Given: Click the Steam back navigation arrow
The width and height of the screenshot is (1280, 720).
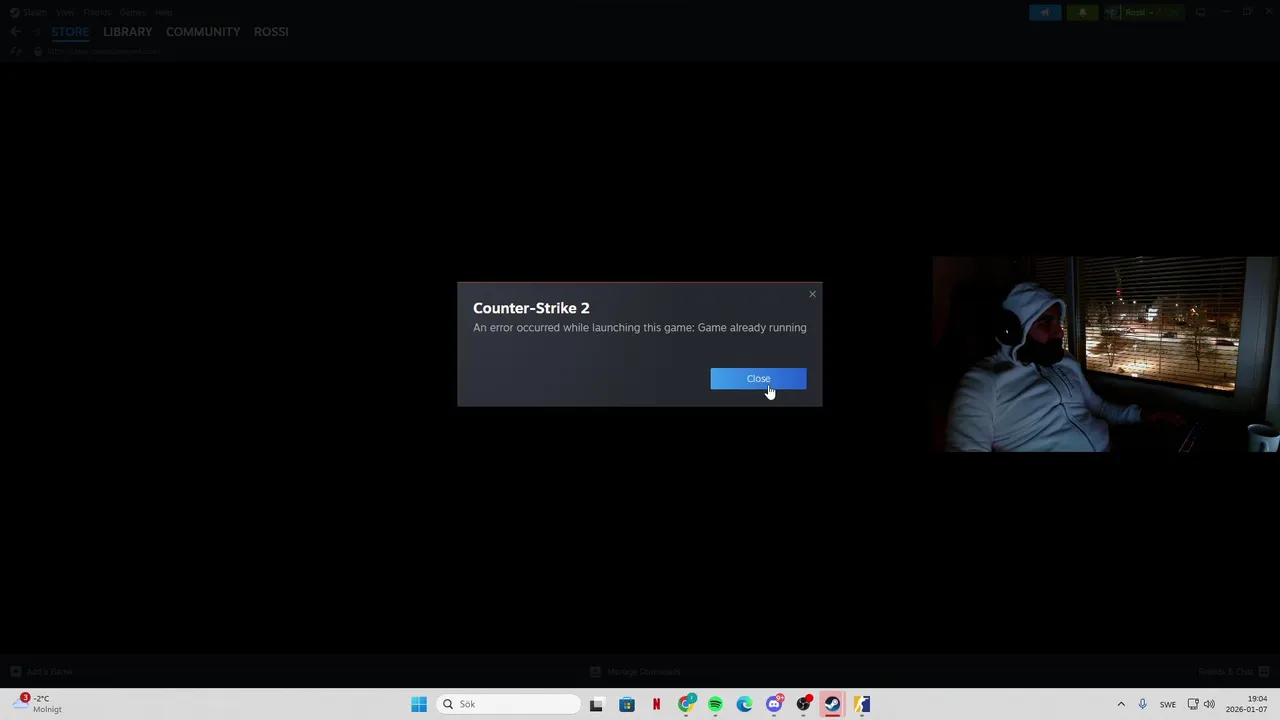Looking at the screenshot, I should 15,32.
